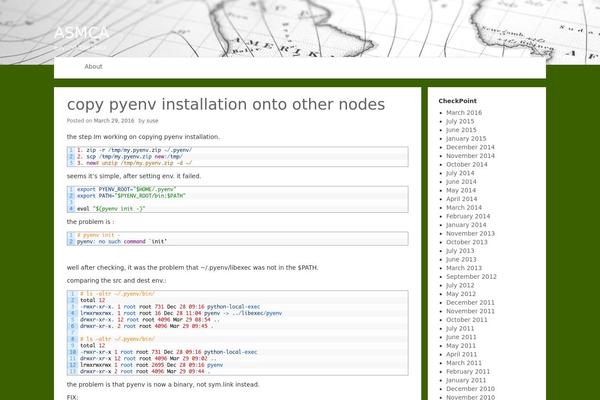Image resolution: width=600 pixels, height=400 pixels.
Task: Open November 2011 archive
Action: (470, 311)
